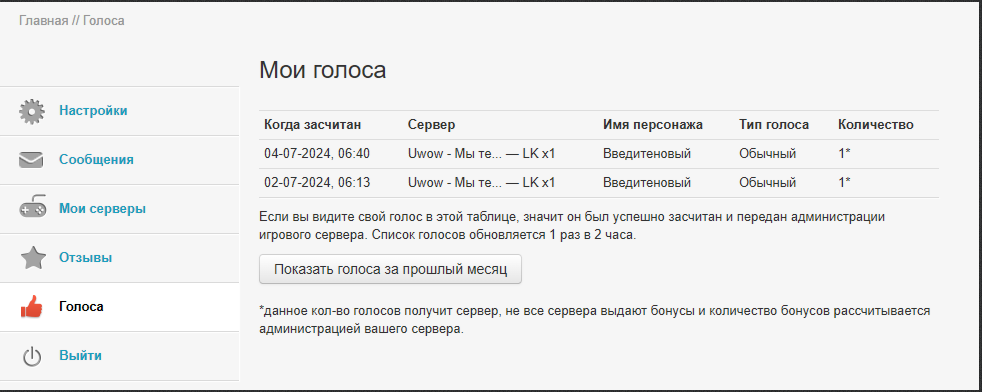Click the Когда засчитан column header
982x392 pixels.
[x=313, y=125]
